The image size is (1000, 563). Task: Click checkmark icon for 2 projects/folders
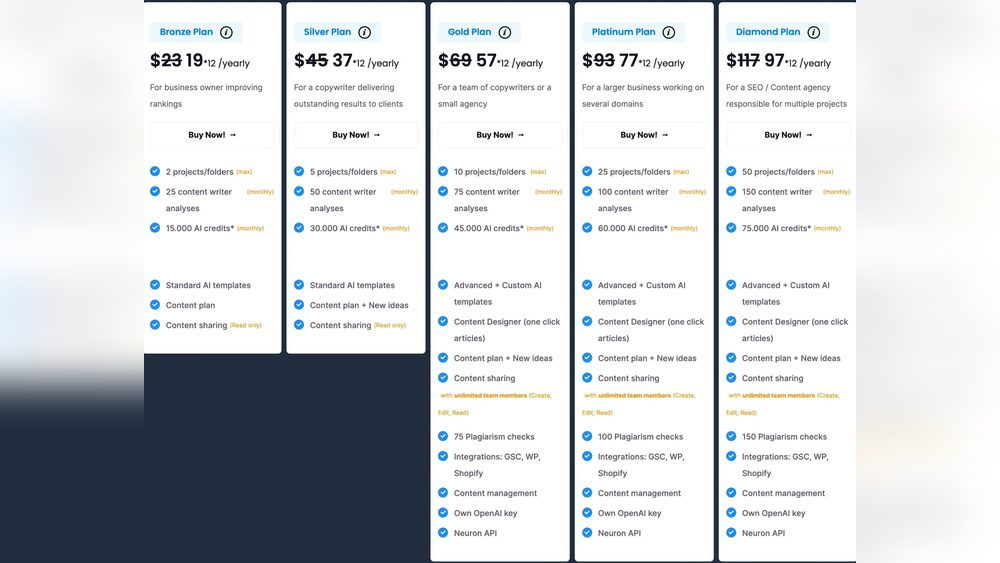coord(155,171)
